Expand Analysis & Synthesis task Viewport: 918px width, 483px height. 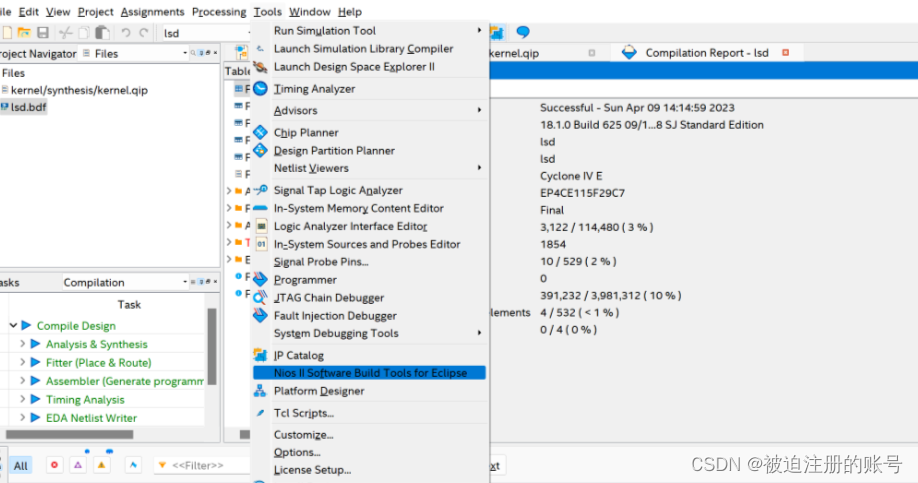pyautogui.click(x=22, y=344)
